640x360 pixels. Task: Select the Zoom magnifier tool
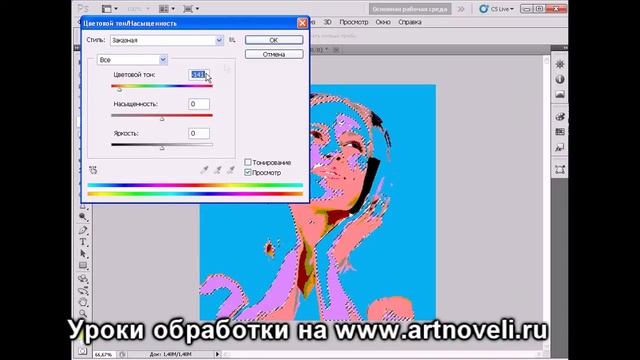click(83, 313)
